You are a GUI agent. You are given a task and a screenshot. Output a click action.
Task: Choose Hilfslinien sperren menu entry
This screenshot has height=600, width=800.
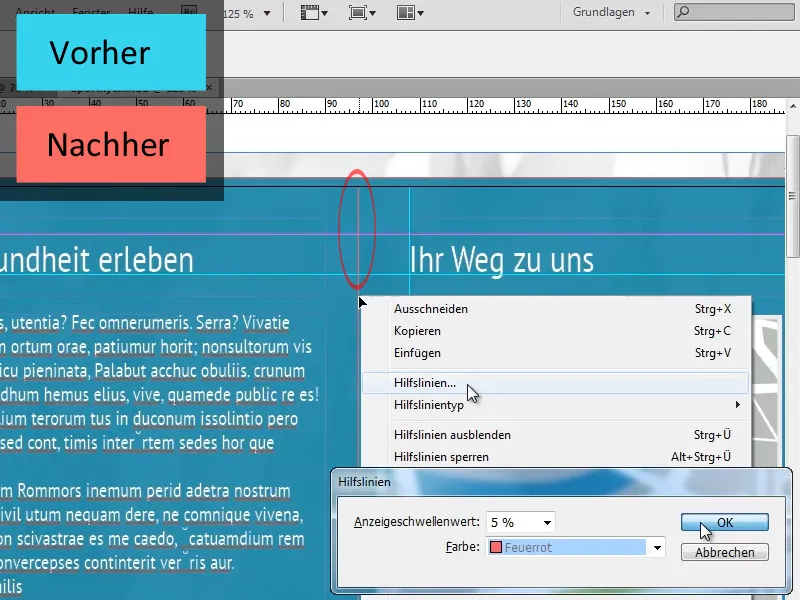click(x=556, y=457)
